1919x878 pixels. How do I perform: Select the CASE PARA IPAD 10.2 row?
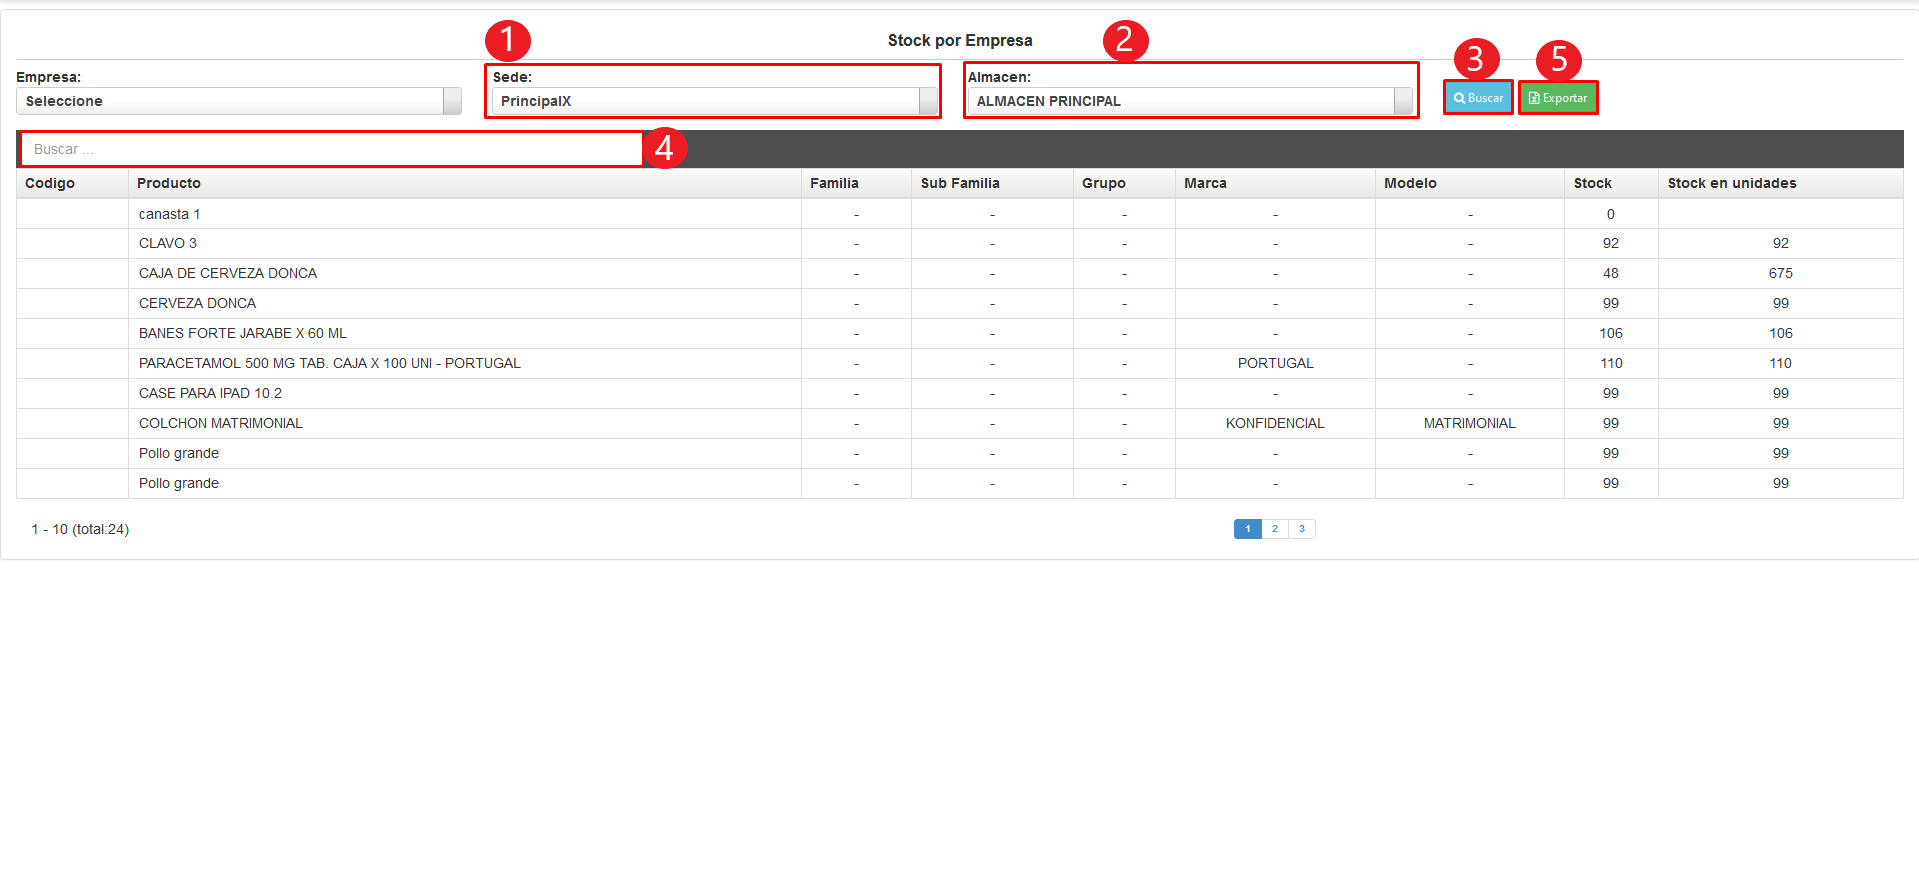(x=960, y=393)
